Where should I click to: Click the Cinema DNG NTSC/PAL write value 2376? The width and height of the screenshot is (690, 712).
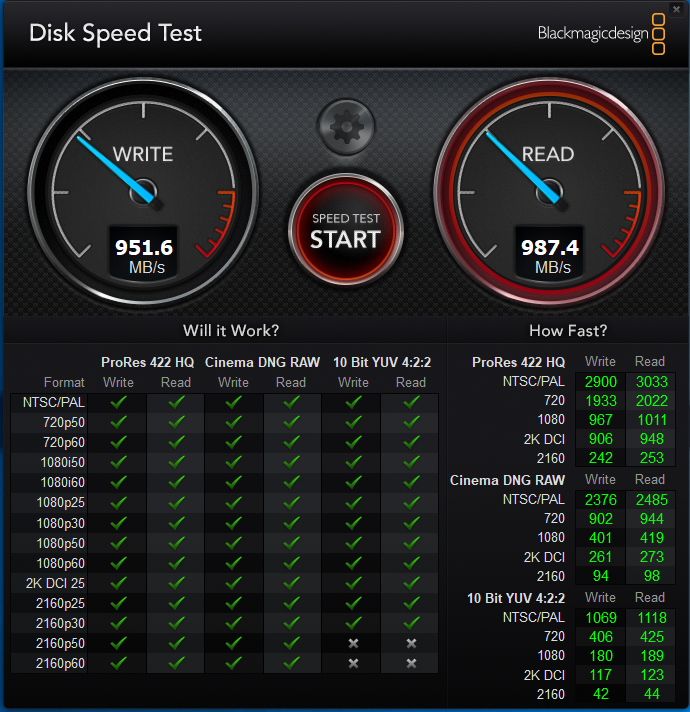click(x=601, y=499)
